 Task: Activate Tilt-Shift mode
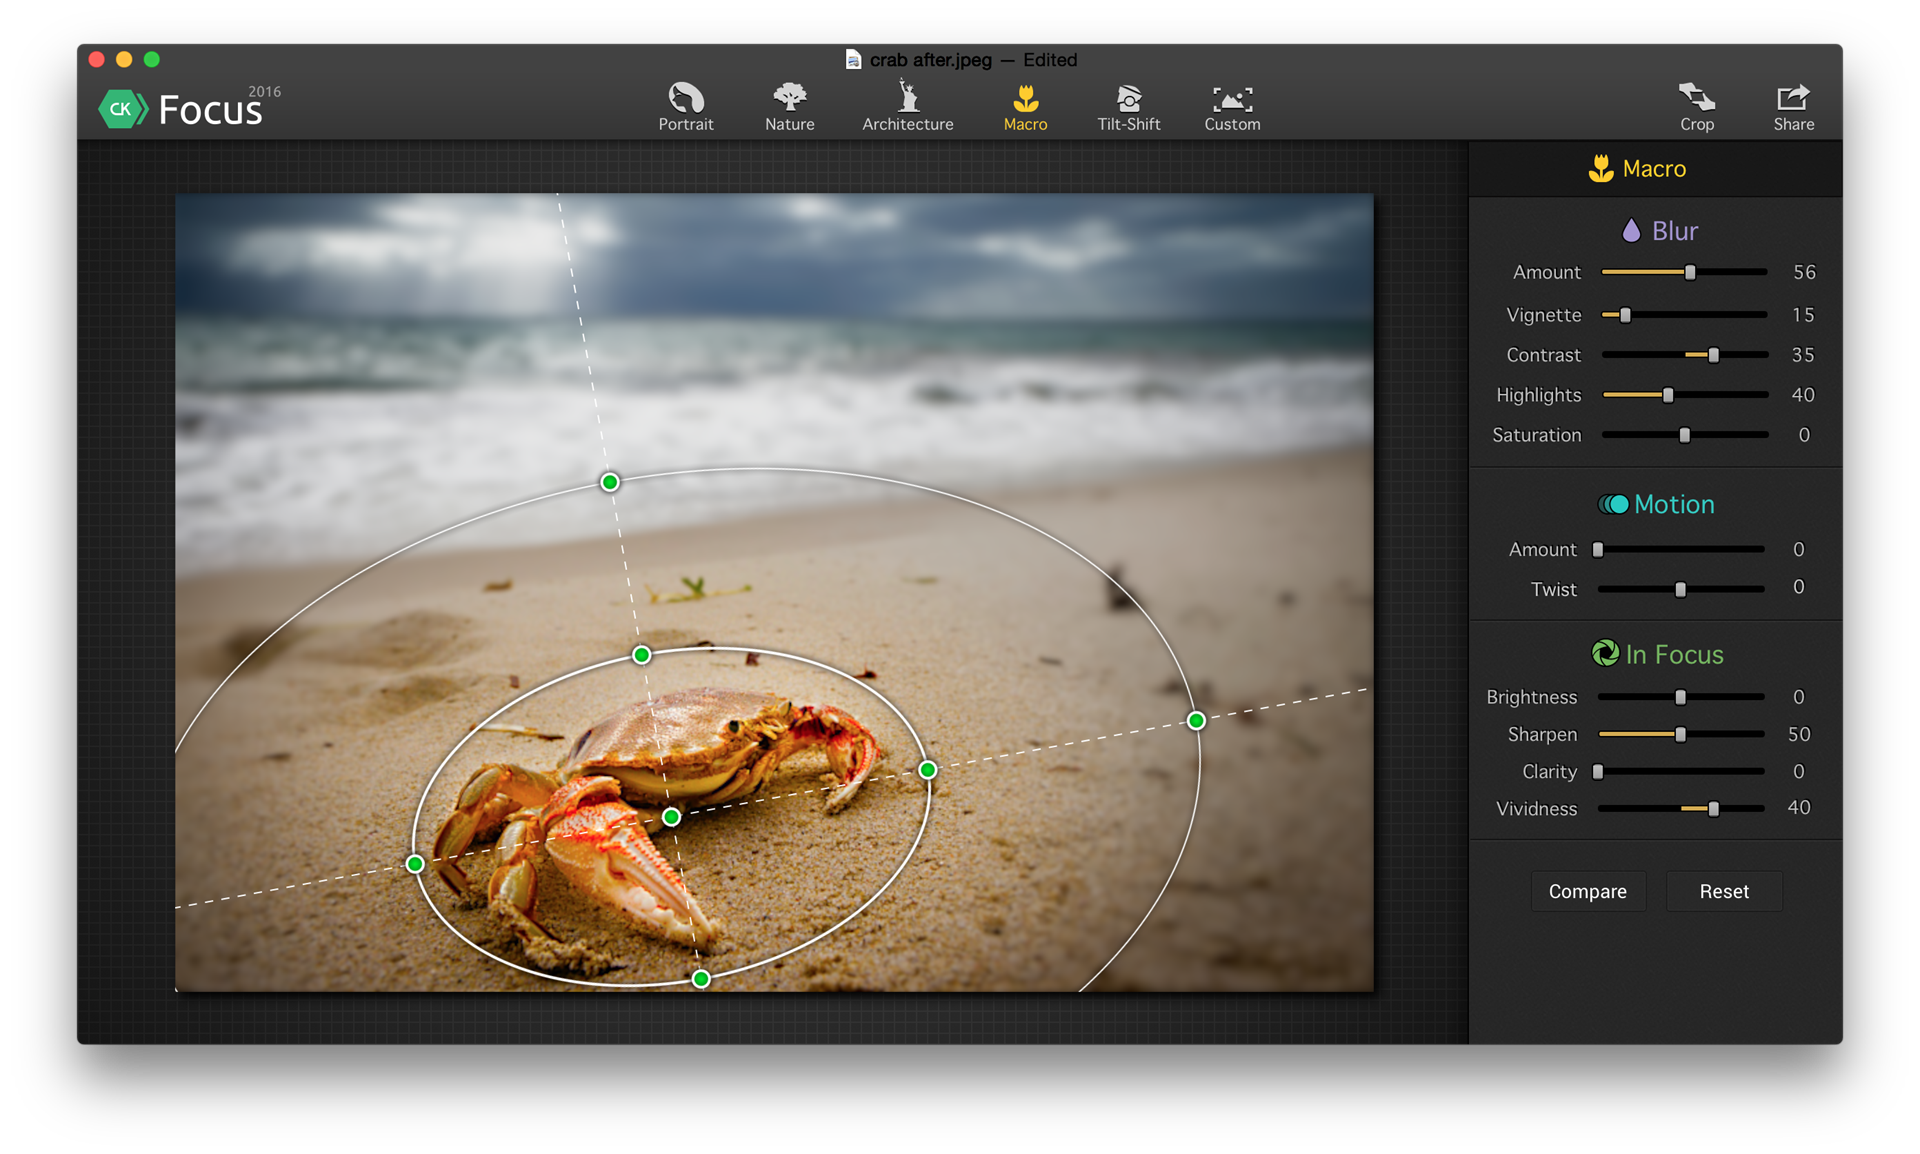coord(1129,97)
